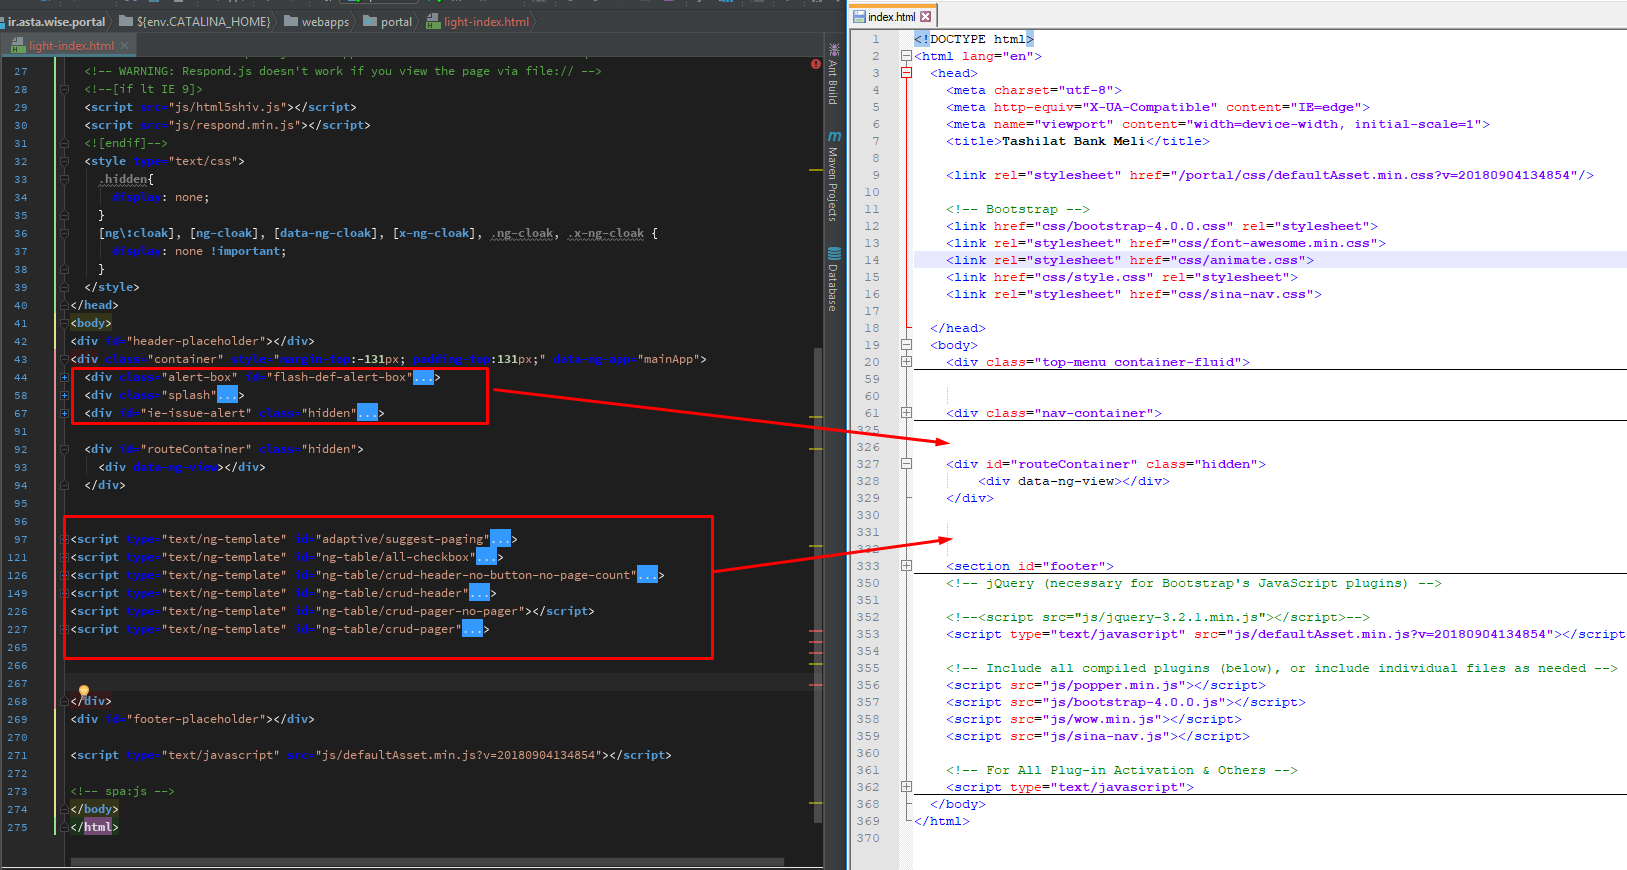
Task: Click the ellipsis placeholder after adaptive/suggest-paging
Action: click(500, 539)
